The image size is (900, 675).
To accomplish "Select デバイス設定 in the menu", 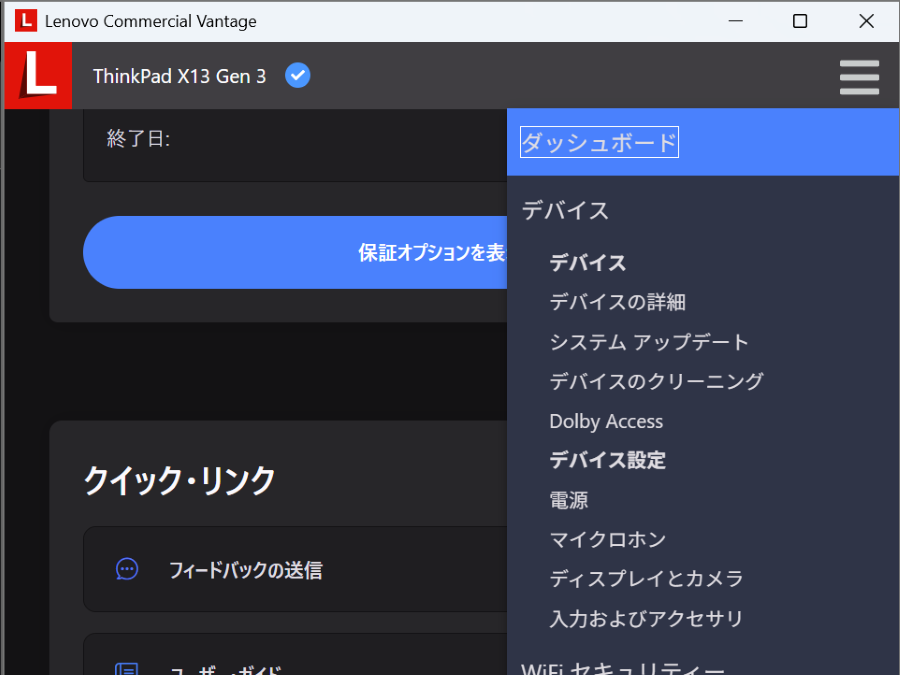I will click(x=608, y=460).
